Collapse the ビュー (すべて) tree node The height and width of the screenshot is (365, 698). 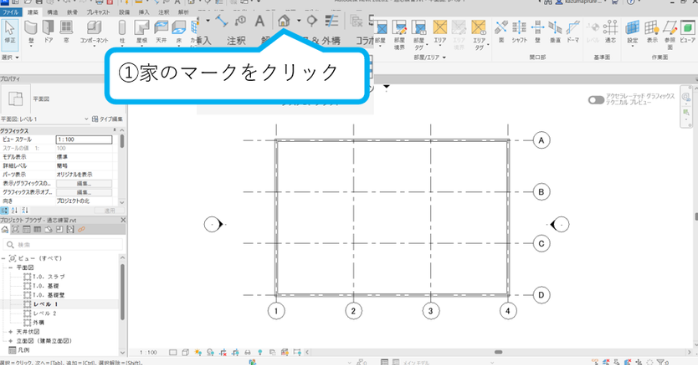click(x=4, y=259)
